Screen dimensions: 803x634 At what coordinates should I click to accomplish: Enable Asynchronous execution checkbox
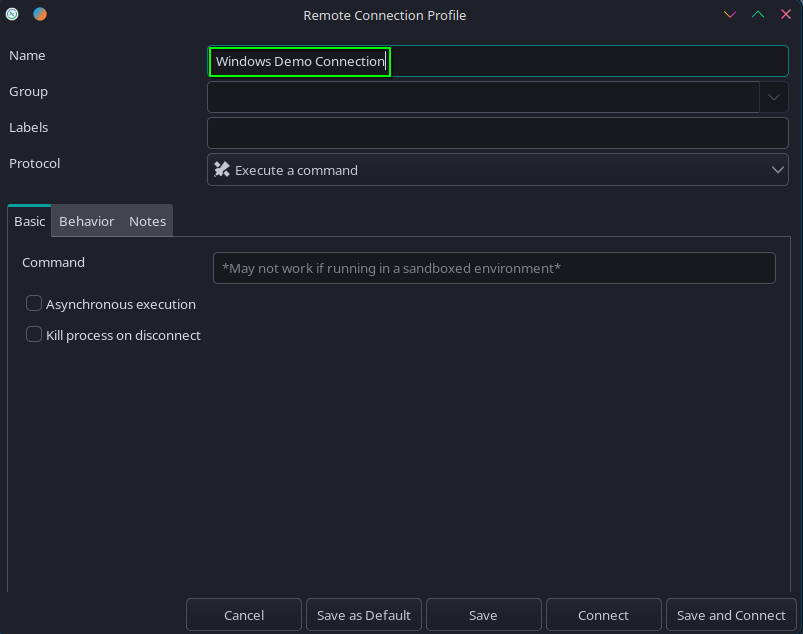pyautogui.click(x=34, y=304)
